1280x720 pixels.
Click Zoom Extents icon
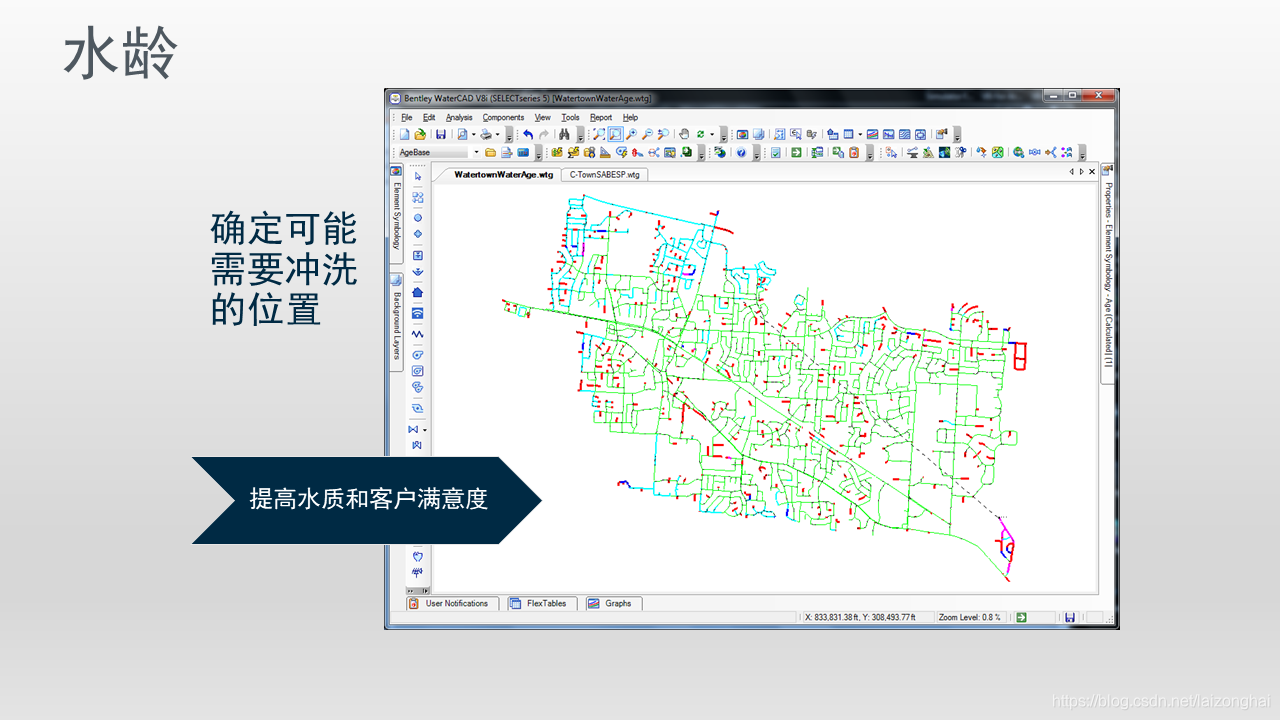click(600, 134)
